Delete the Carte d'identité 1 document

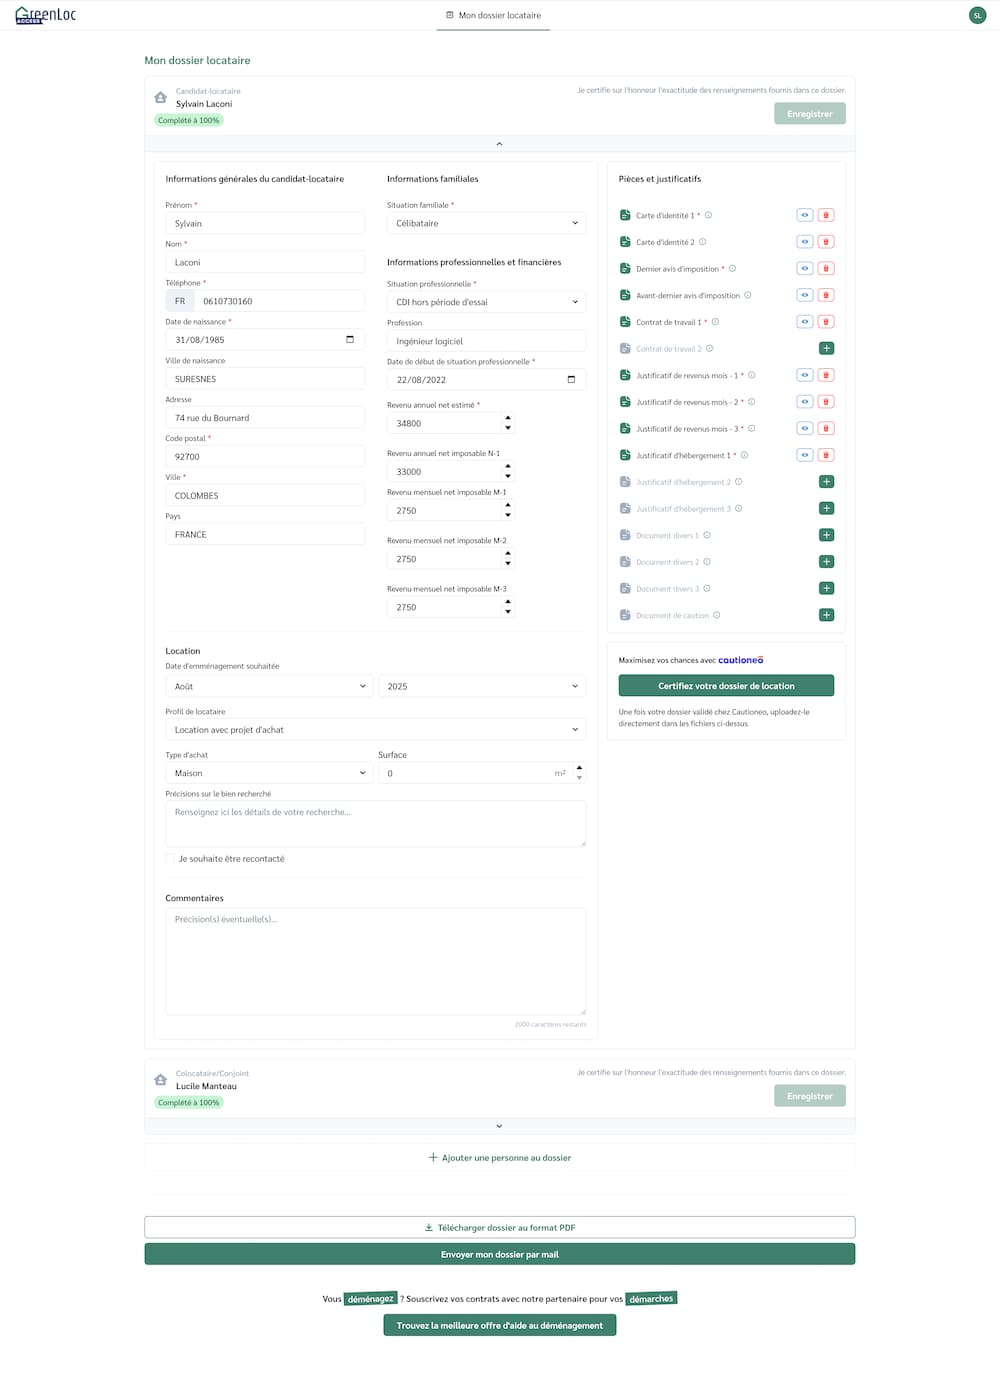(826, 215)
